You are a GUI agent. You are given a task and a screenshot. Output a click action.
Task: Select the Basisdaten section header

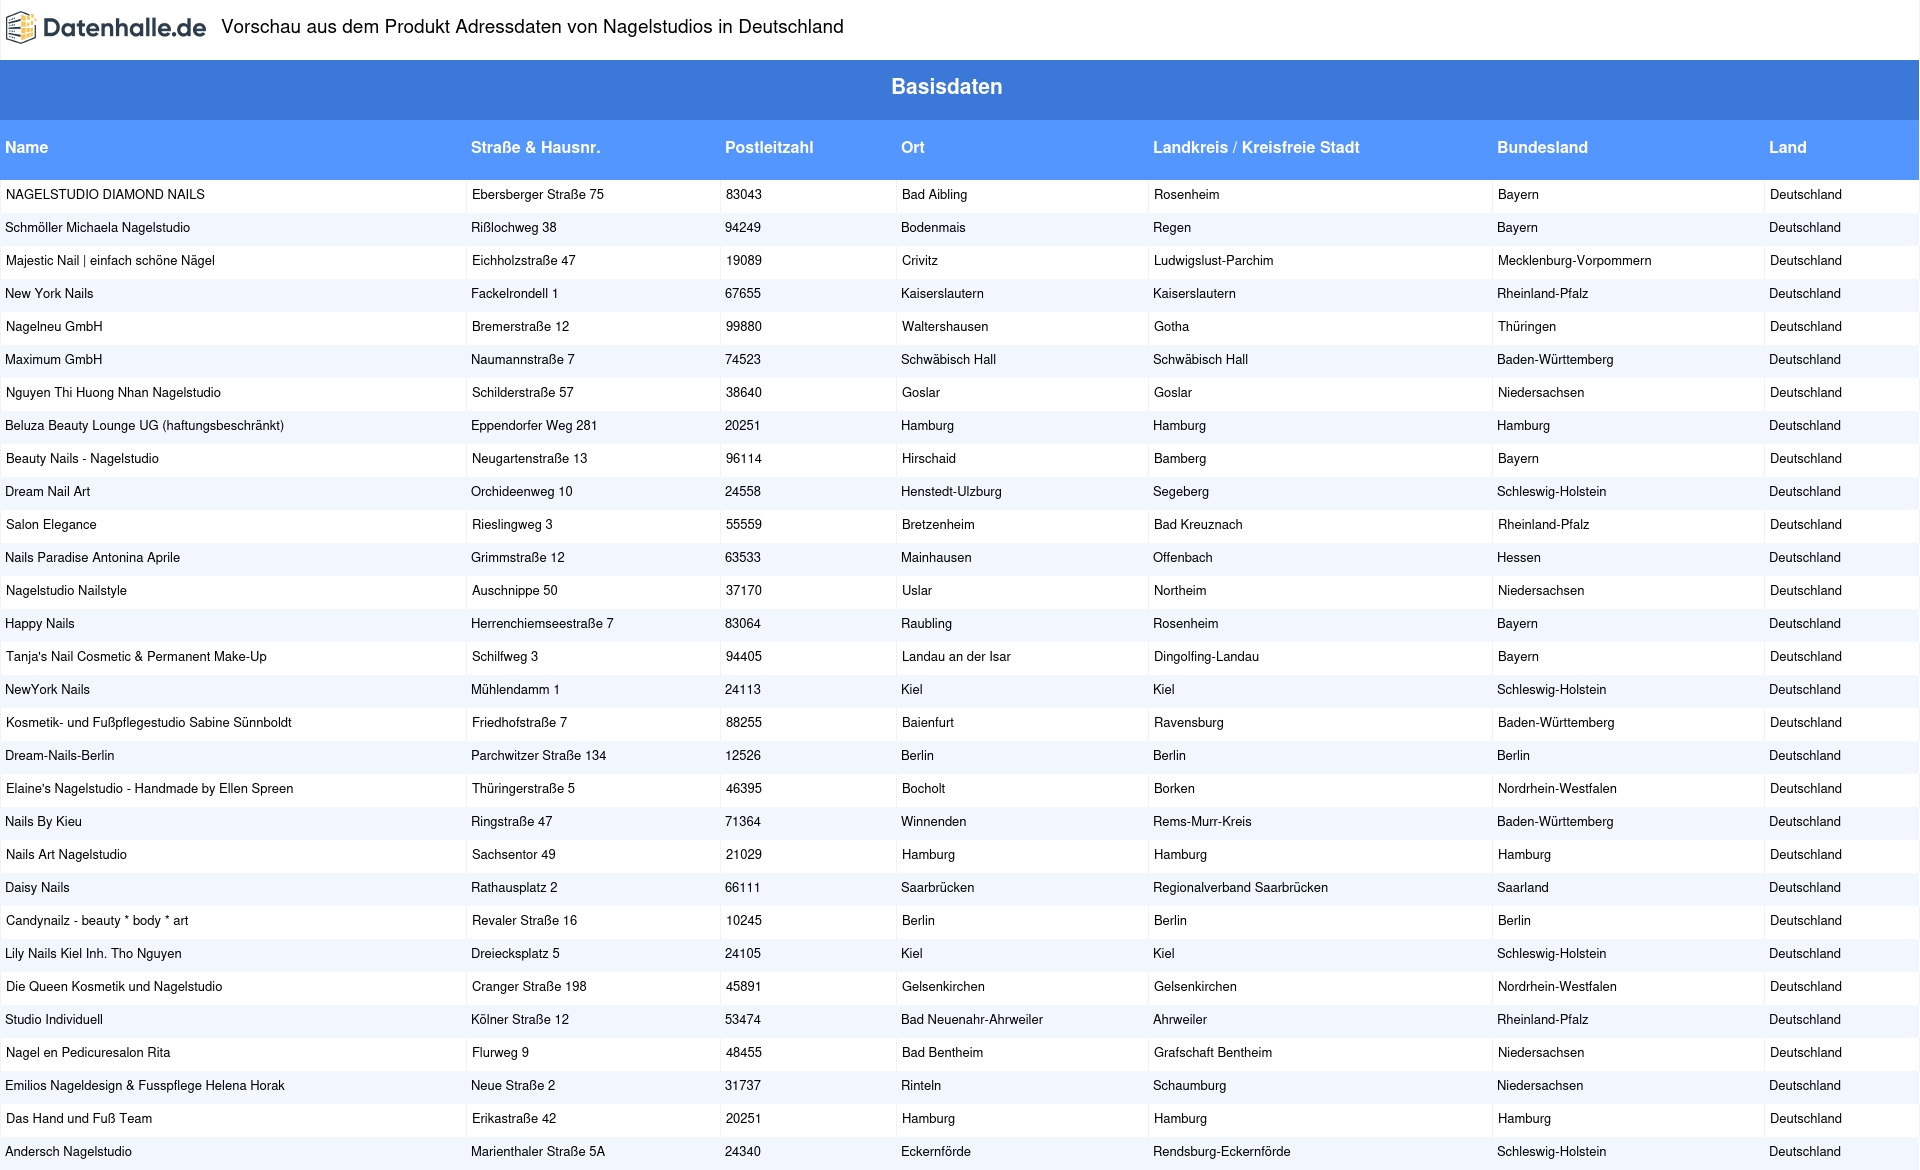click(x=946, y=87)
